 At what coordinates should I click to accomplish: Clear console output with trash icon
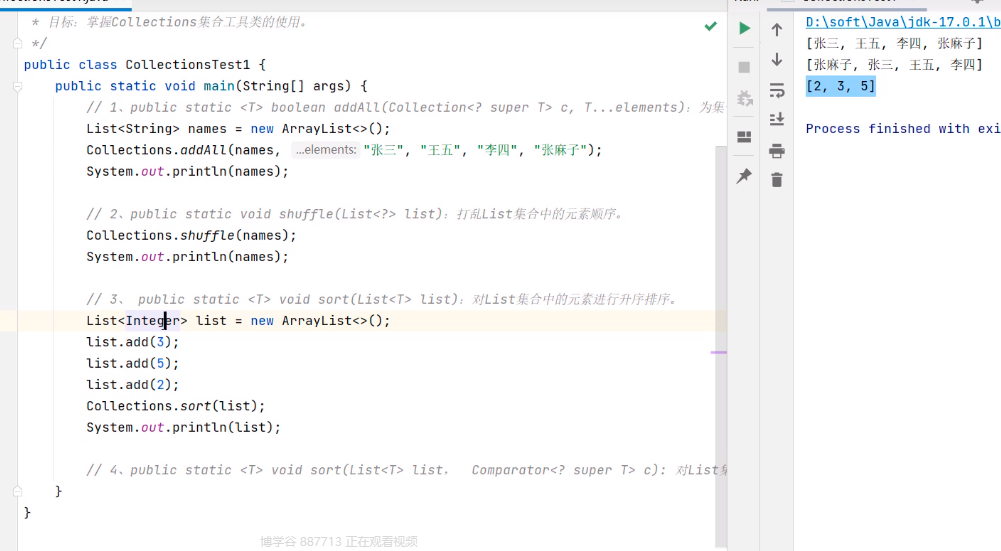(777, 180)
